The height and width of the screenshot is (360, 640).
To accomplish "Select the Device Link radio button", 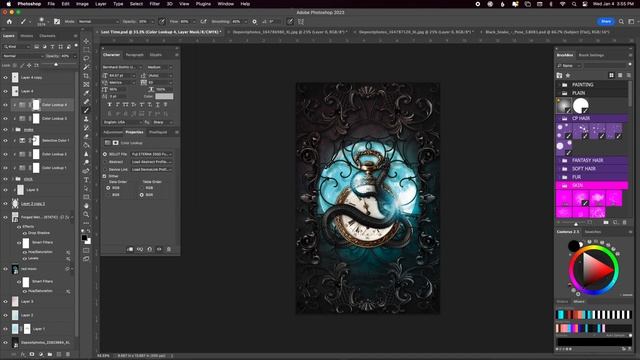I will point(104,169).
